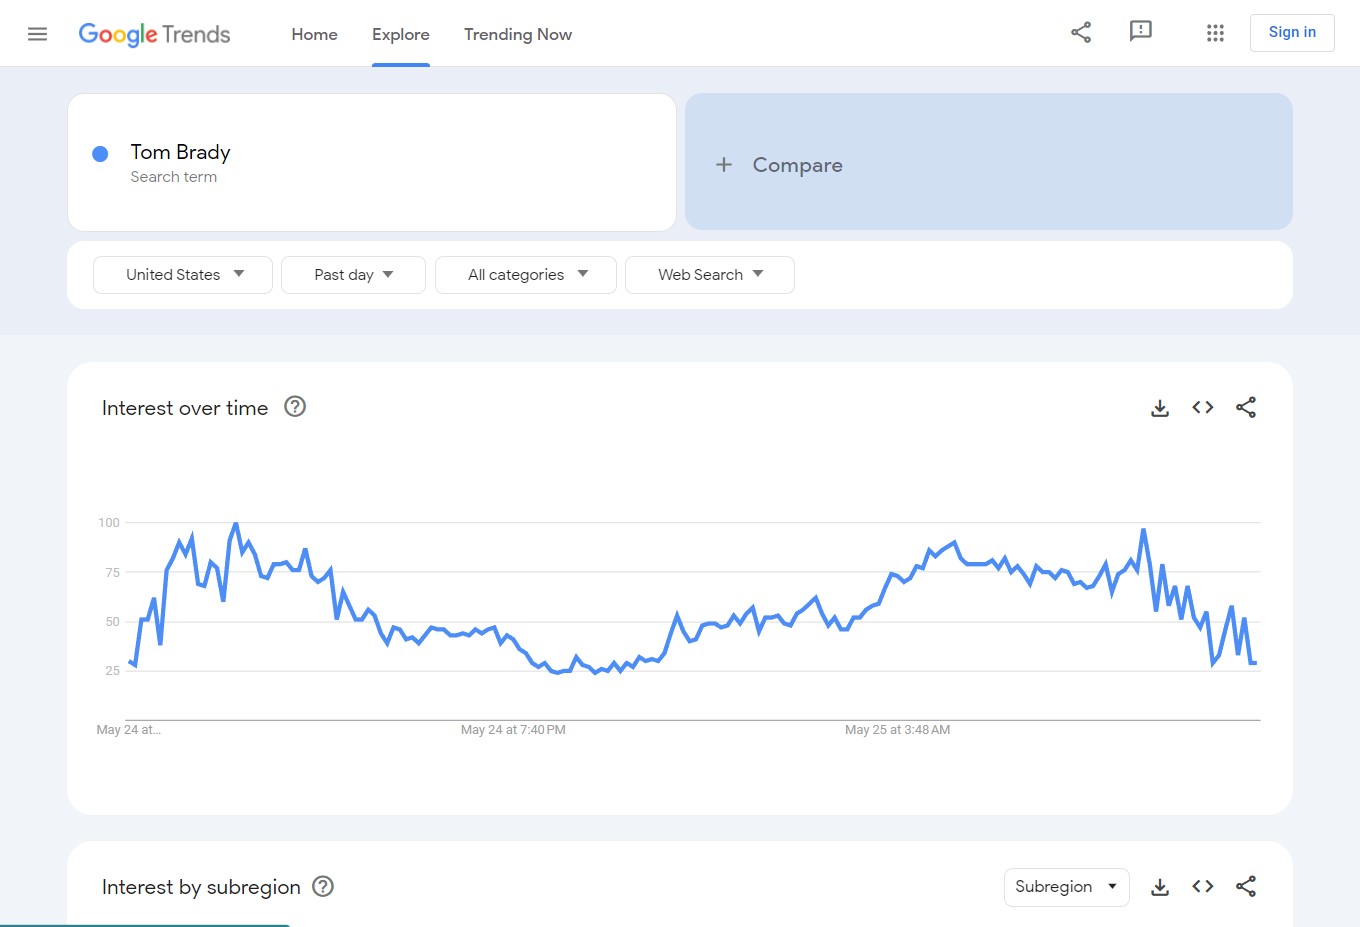Open the Google apps grid

coord(1215,33)
